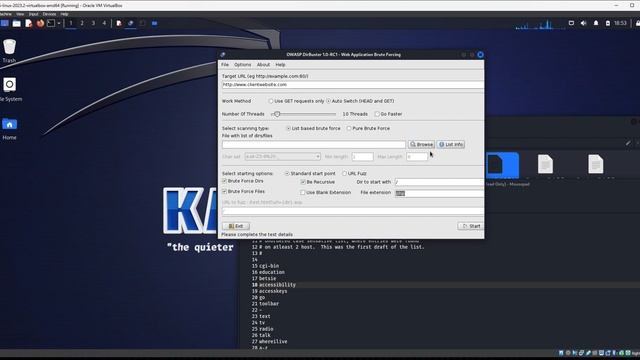Click the dirs/files list path field
640x360 pixels.
pyautogui.click(x=313, y=144)
